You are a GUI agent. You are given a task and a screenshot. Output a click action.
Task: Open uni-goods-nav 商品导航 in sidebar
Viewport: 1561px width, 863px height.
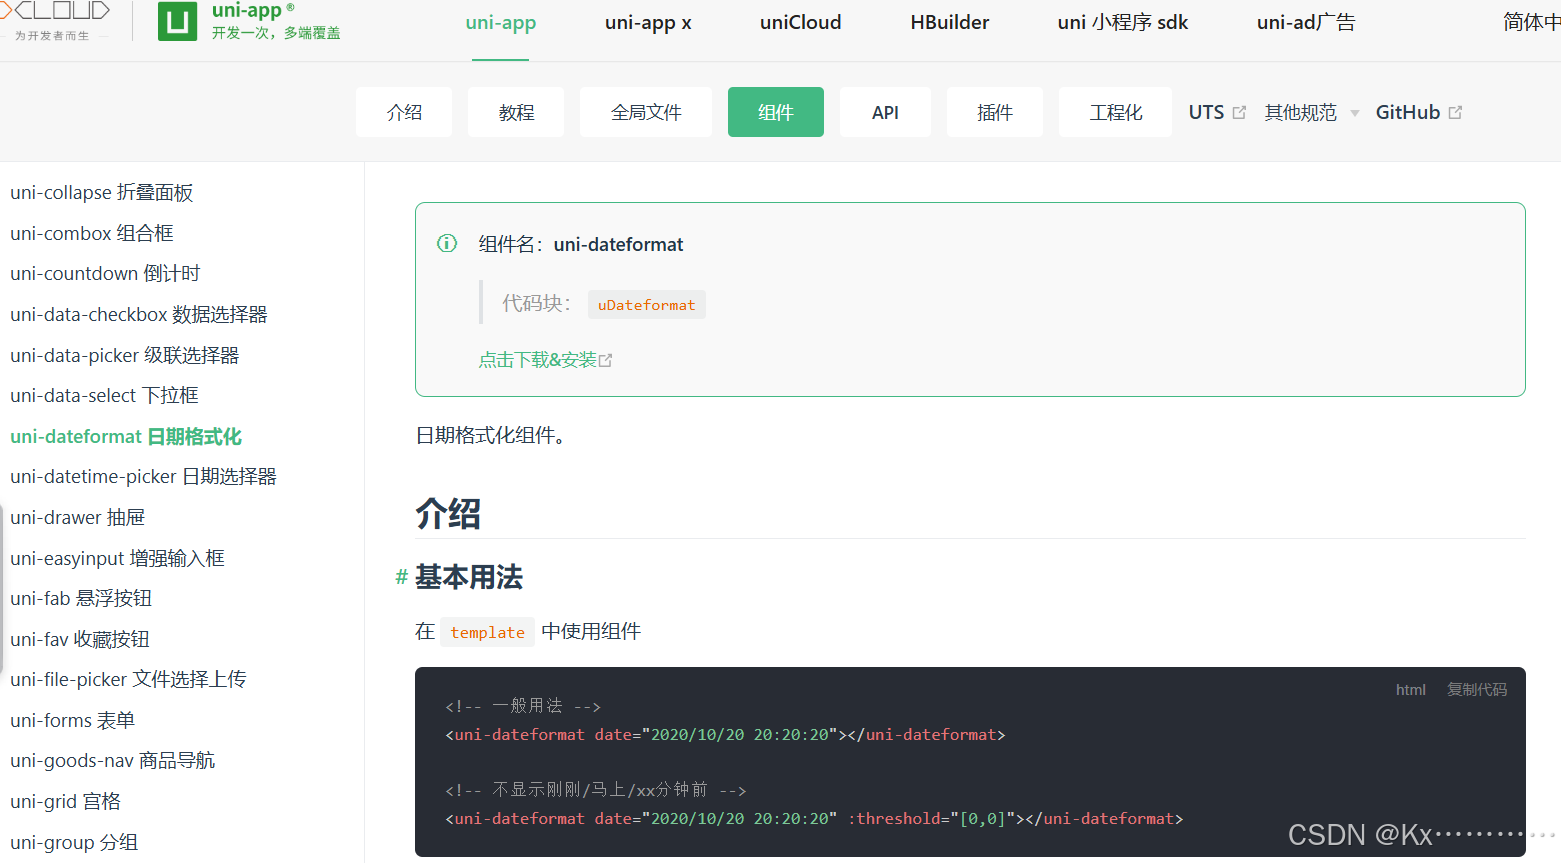click(x=113, y=760)
